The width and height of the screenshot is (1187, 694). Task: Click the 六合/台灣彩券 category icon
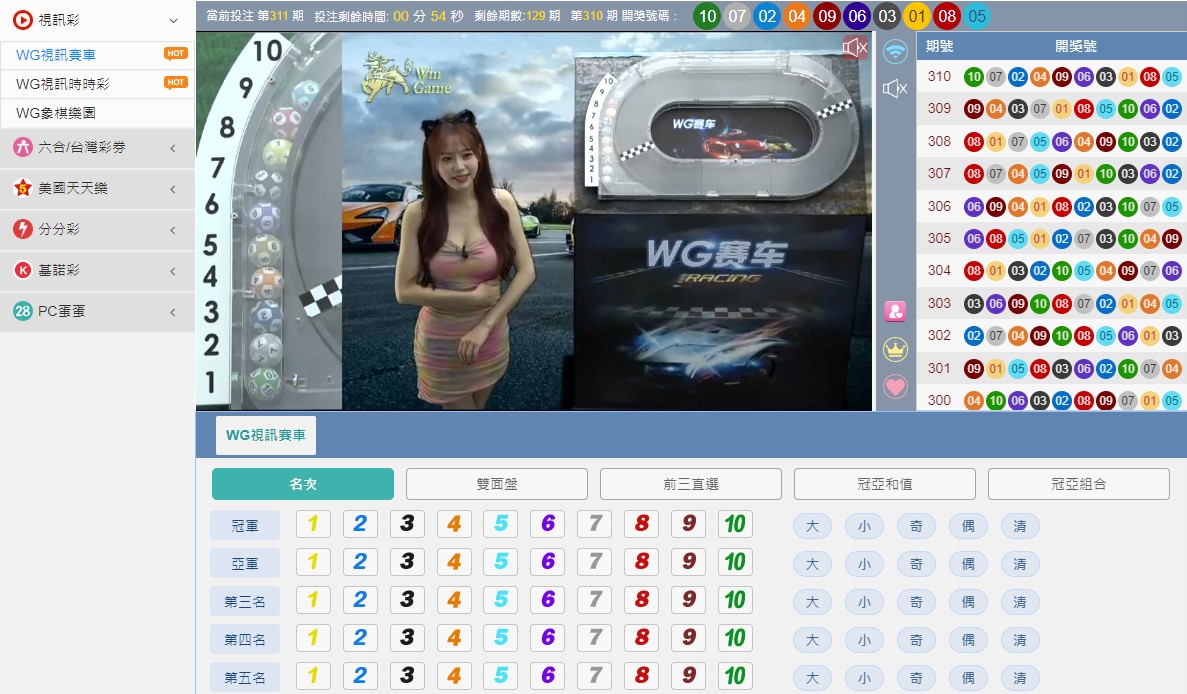click(23, 147)
